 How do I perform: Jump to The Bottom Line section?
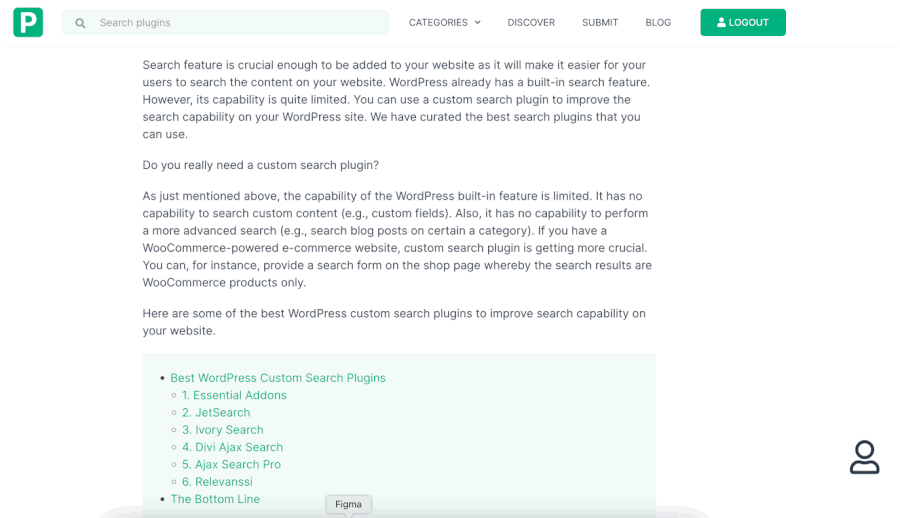click(x=215, y=498)
